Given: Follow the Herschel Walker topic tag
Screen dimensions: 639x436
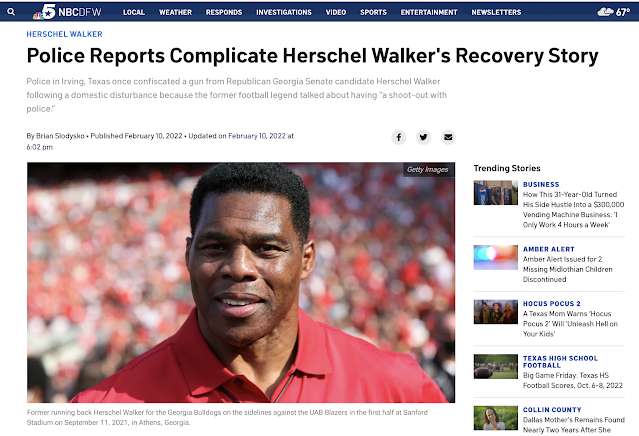Looking at the screenshot, I should (x=64, y=34).
